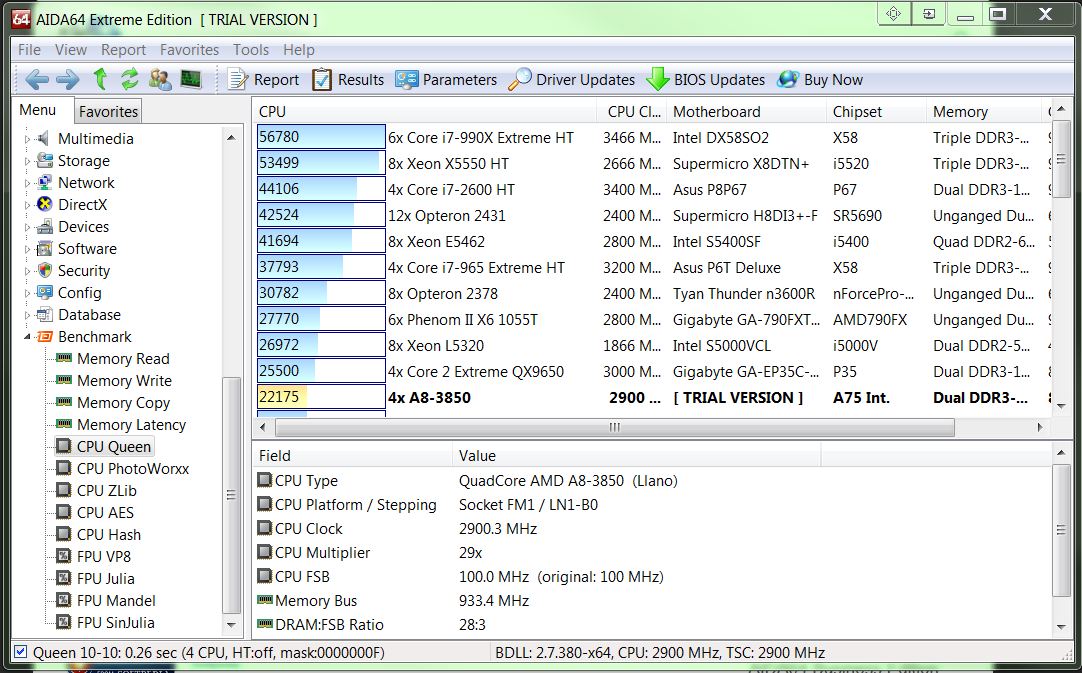Expand the Storage tree node
Viewport: 1082px width, 673px height.
(28, 161)
